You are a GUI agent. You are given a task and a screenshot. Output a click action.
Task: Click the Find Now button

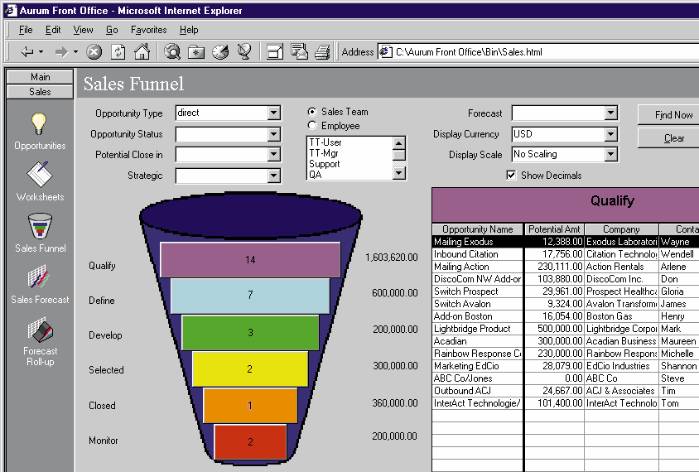click(670, 115)
